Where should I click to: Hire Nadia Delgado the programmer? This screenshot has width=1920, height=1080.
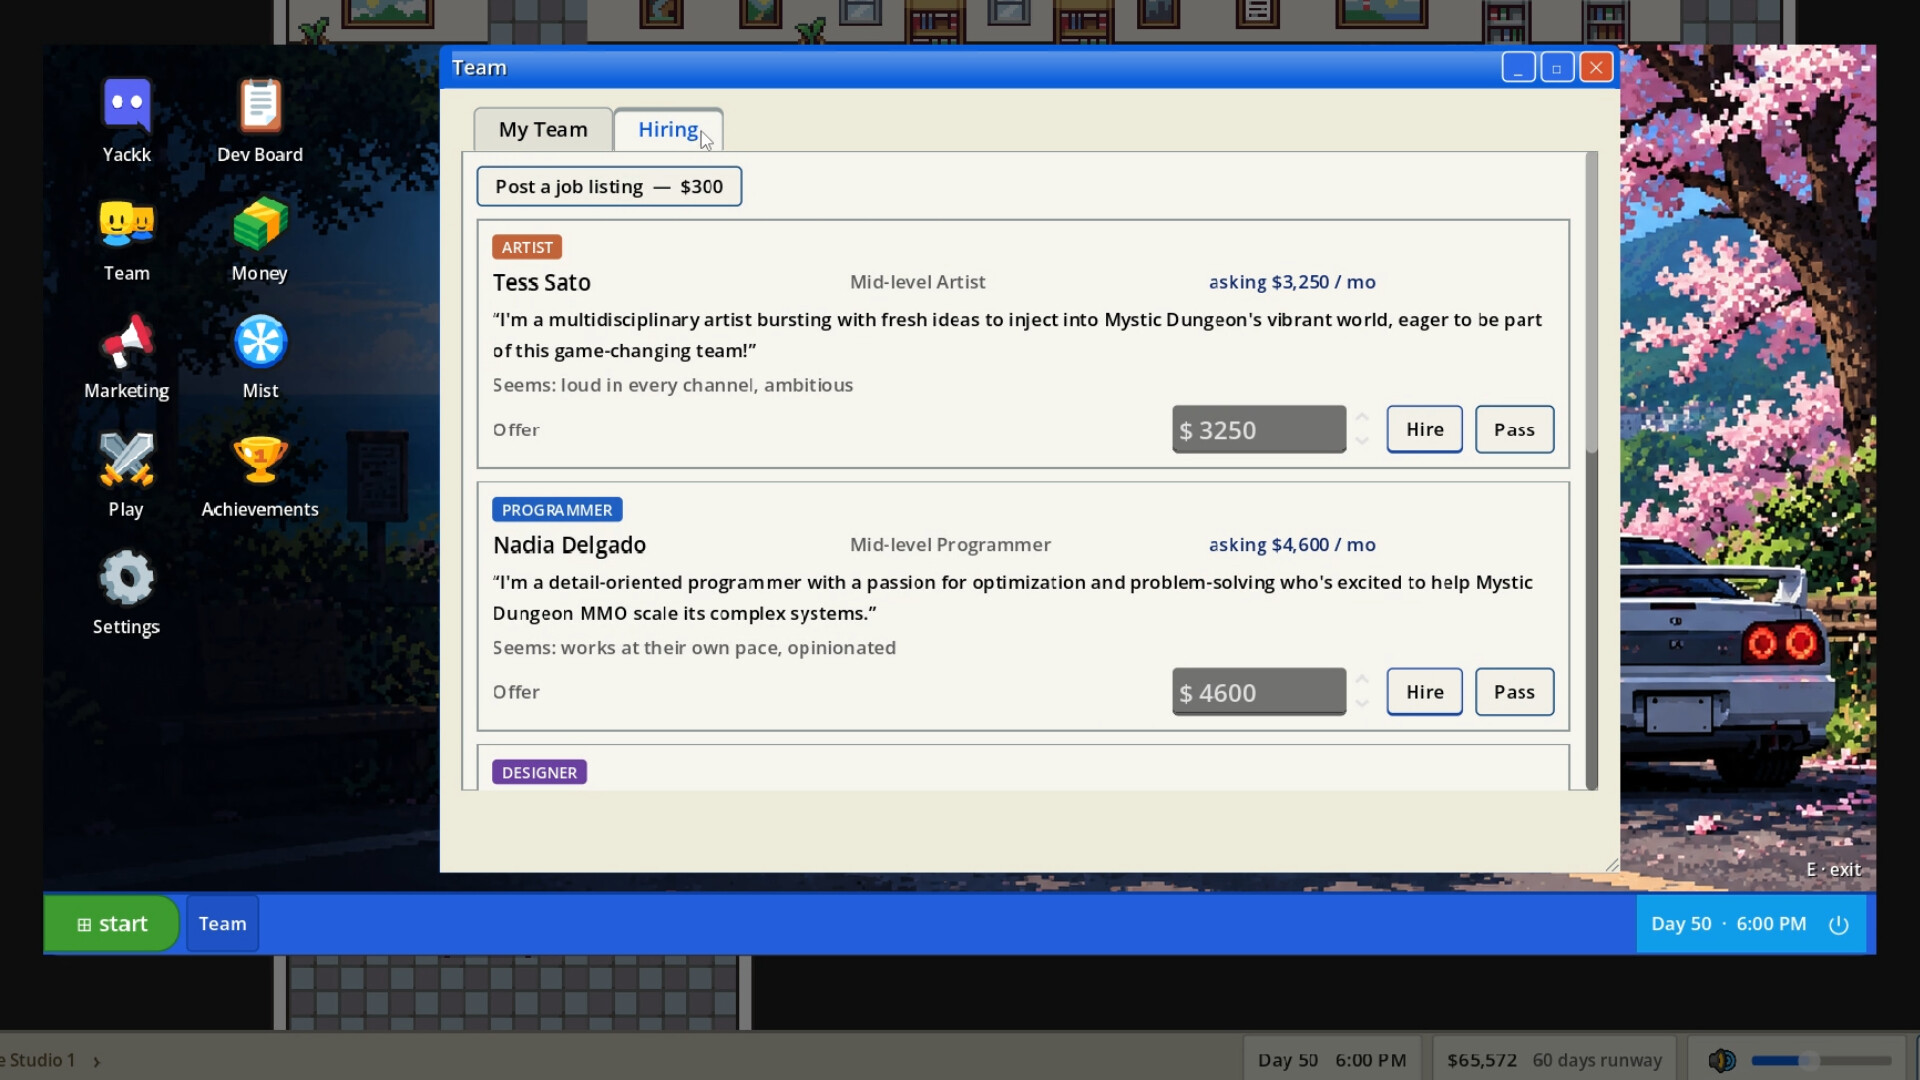point(1424,692)
